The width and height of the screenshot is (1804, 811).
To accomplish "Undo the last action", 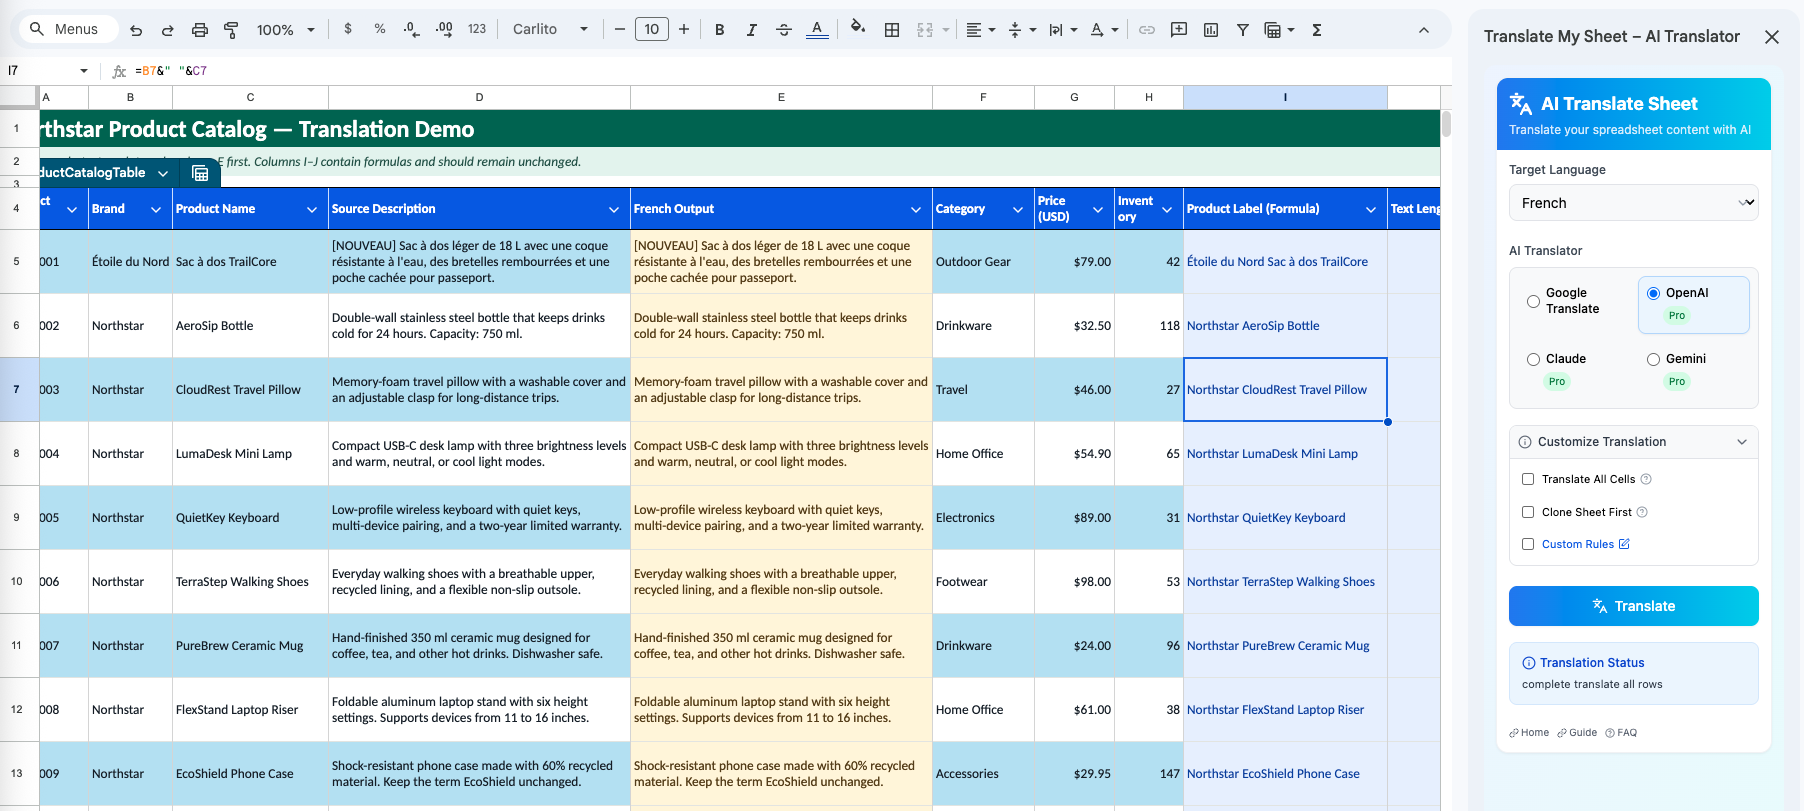I will (136, 30).
